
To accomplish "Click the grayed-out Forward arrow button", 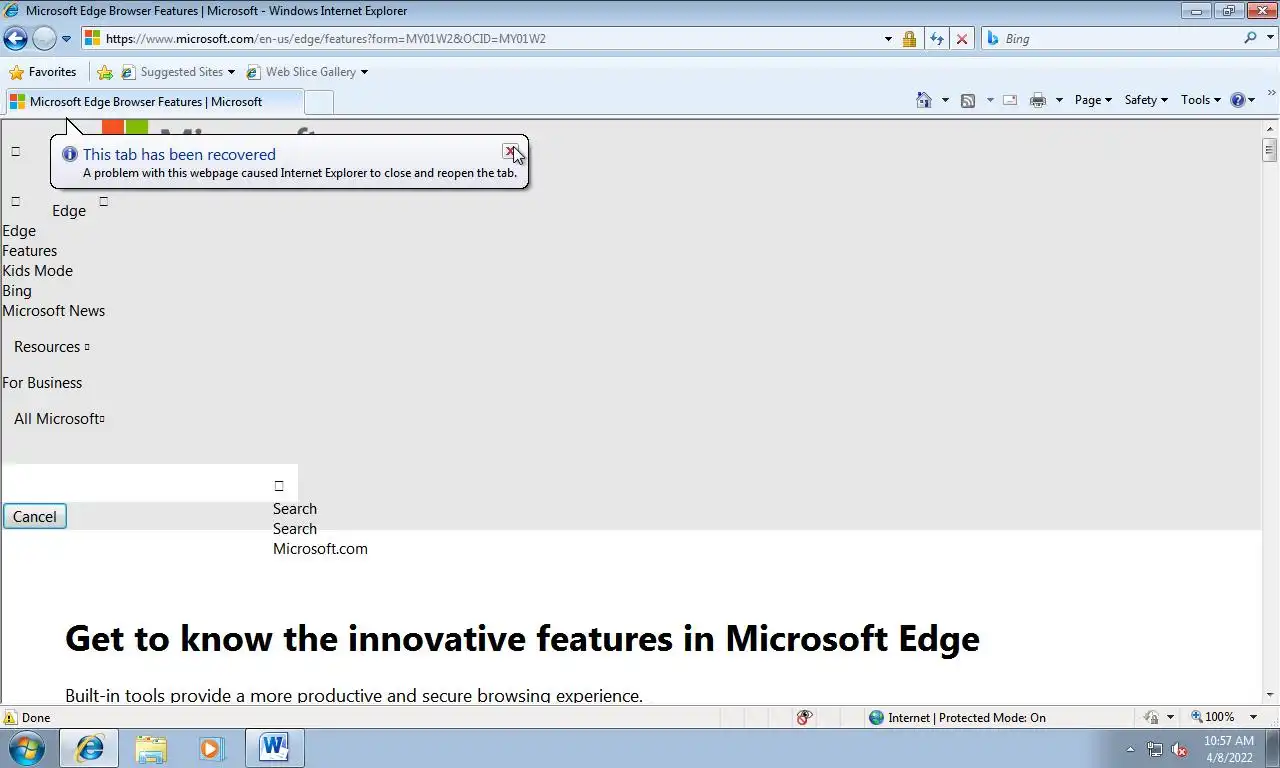I will [44, 39].
